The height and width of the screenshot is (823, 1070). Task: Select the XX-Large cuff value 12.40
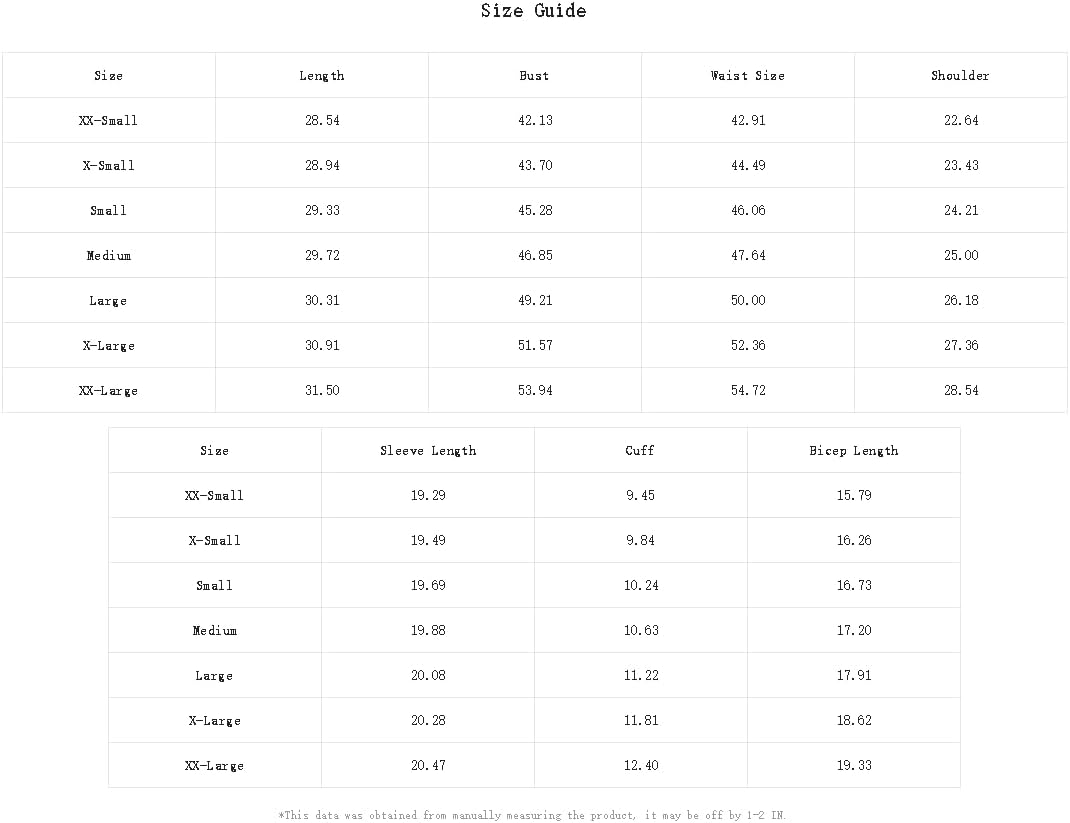[641, 766]
